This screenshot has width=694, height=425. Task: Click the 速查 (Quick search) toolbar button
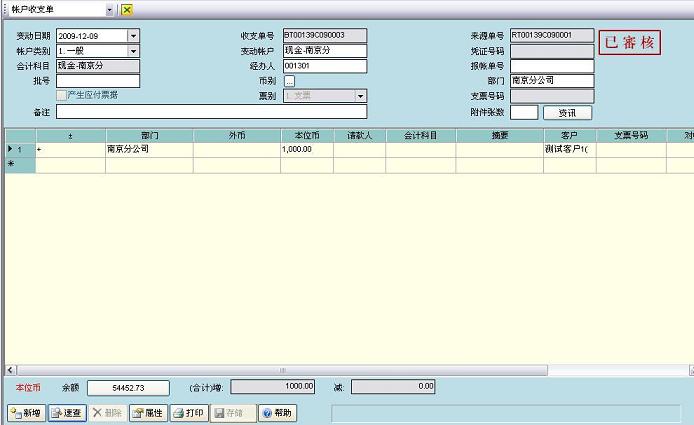point(67,412)
